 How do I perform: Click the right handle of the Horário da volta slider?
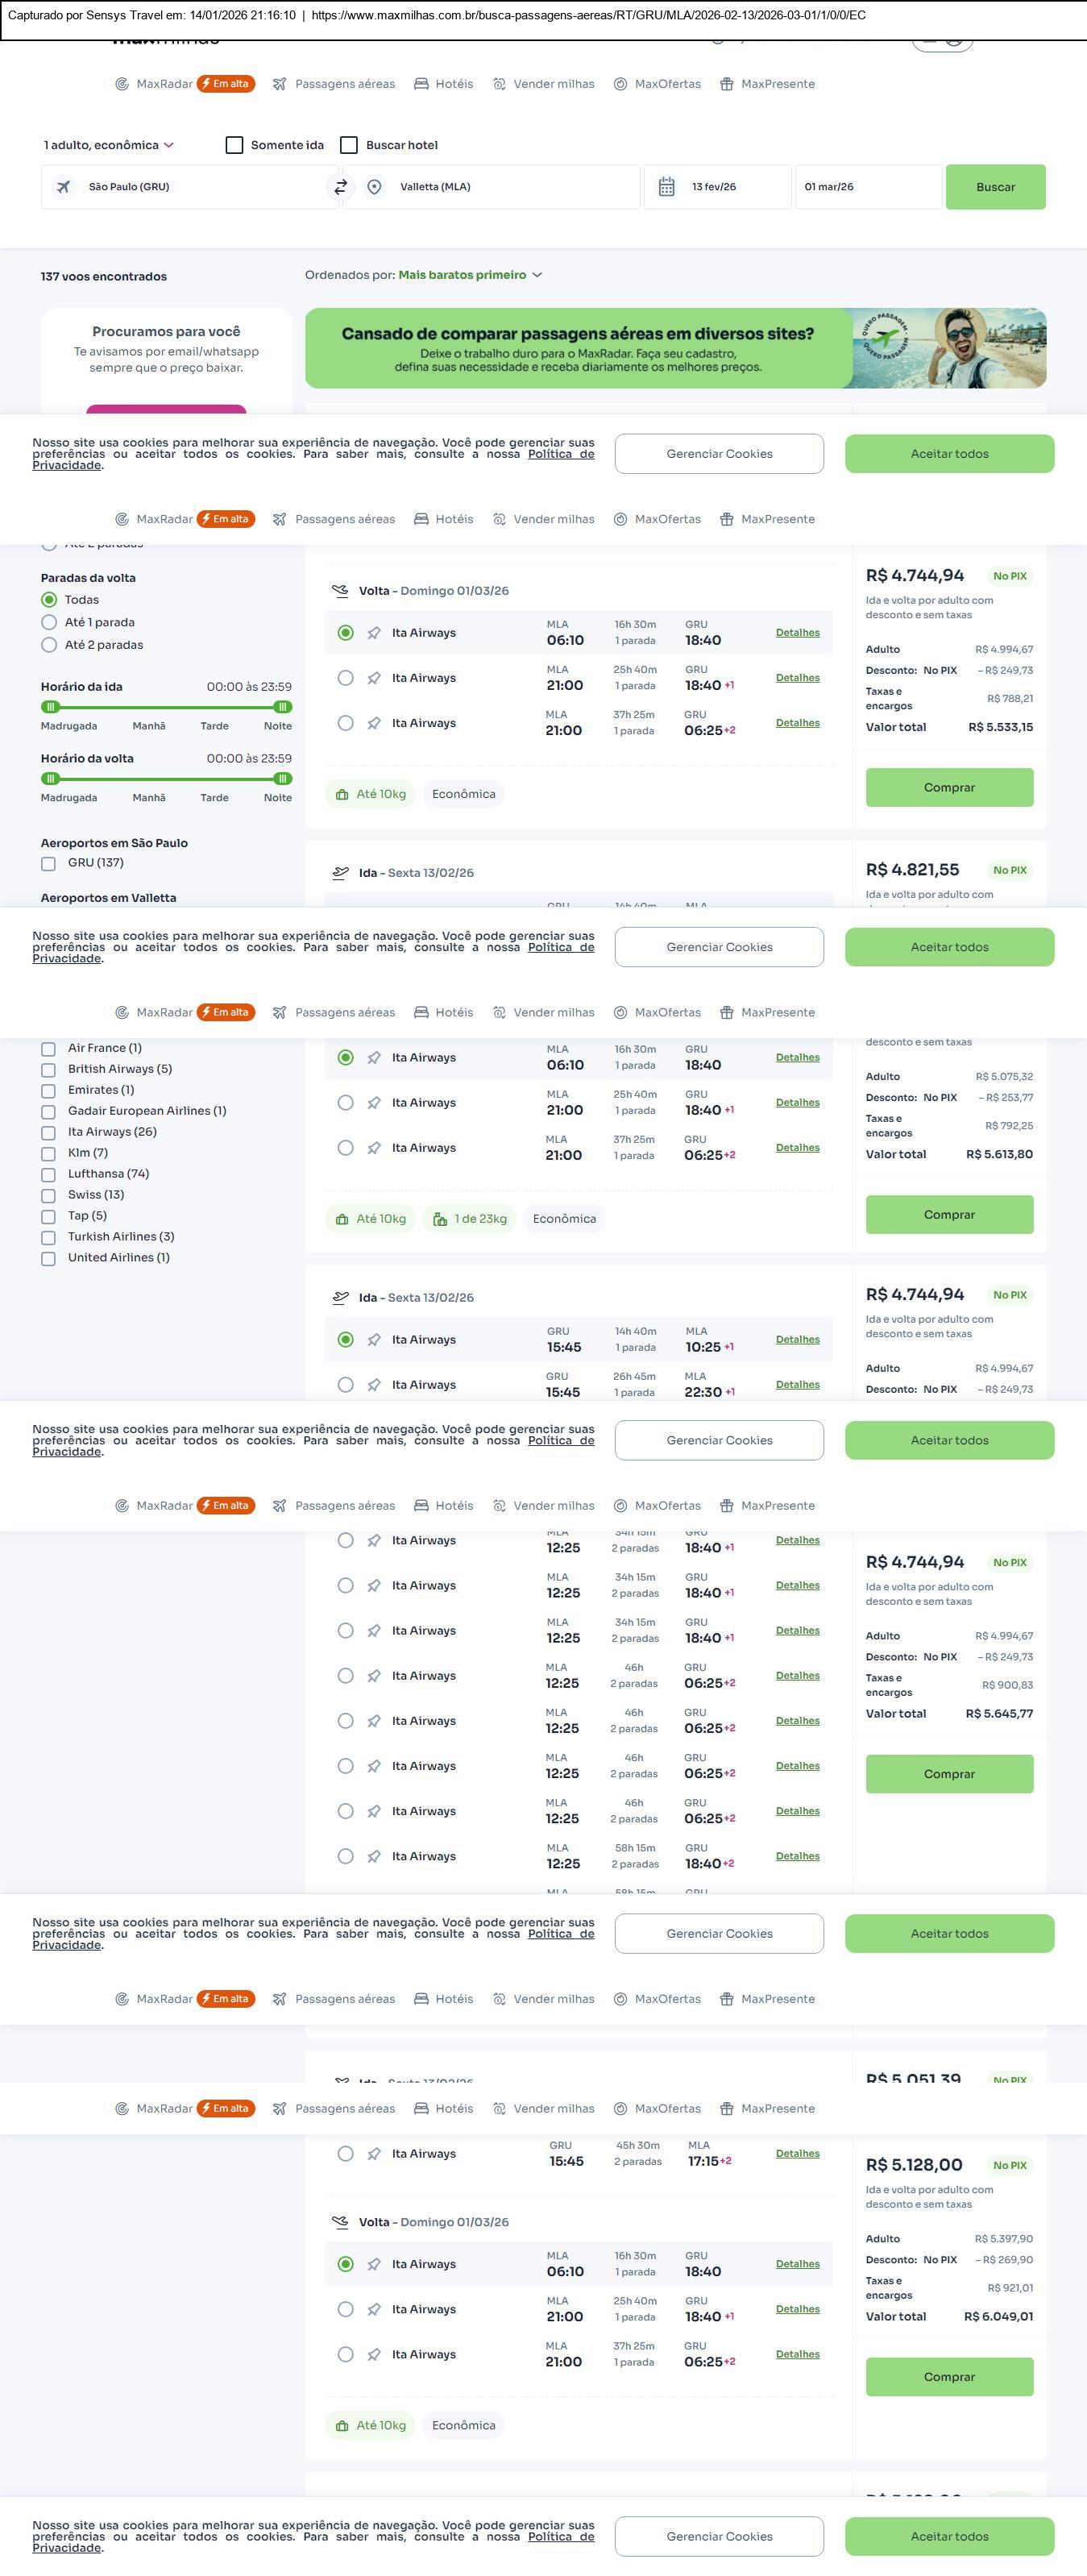tap(282, 778)
